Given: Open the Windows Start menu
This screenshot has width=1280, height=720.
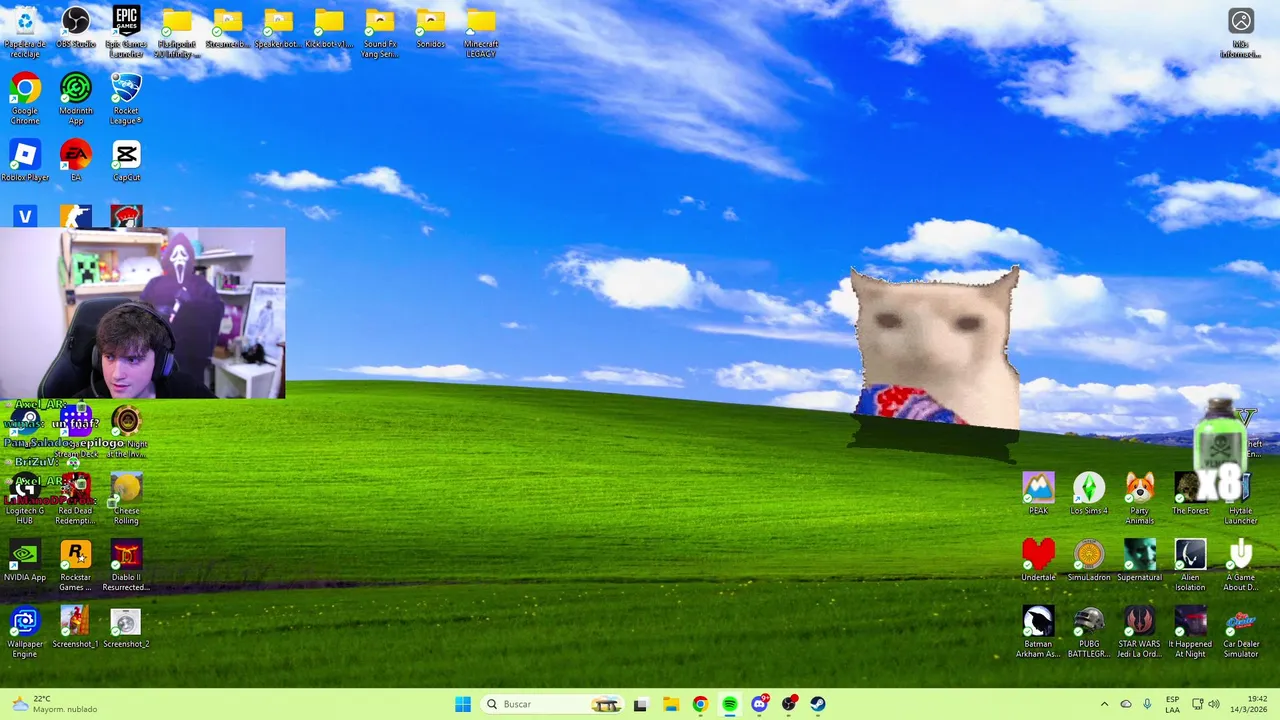Looking at the screenshot, I should [463, 704].
